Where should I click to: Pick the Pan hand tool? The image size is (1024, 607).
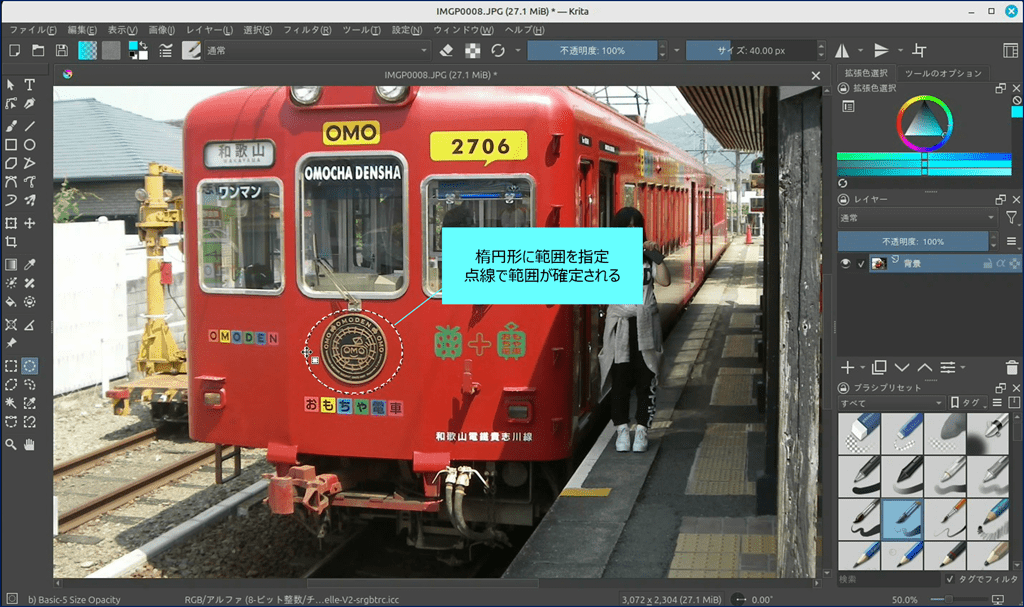[30, 444]
